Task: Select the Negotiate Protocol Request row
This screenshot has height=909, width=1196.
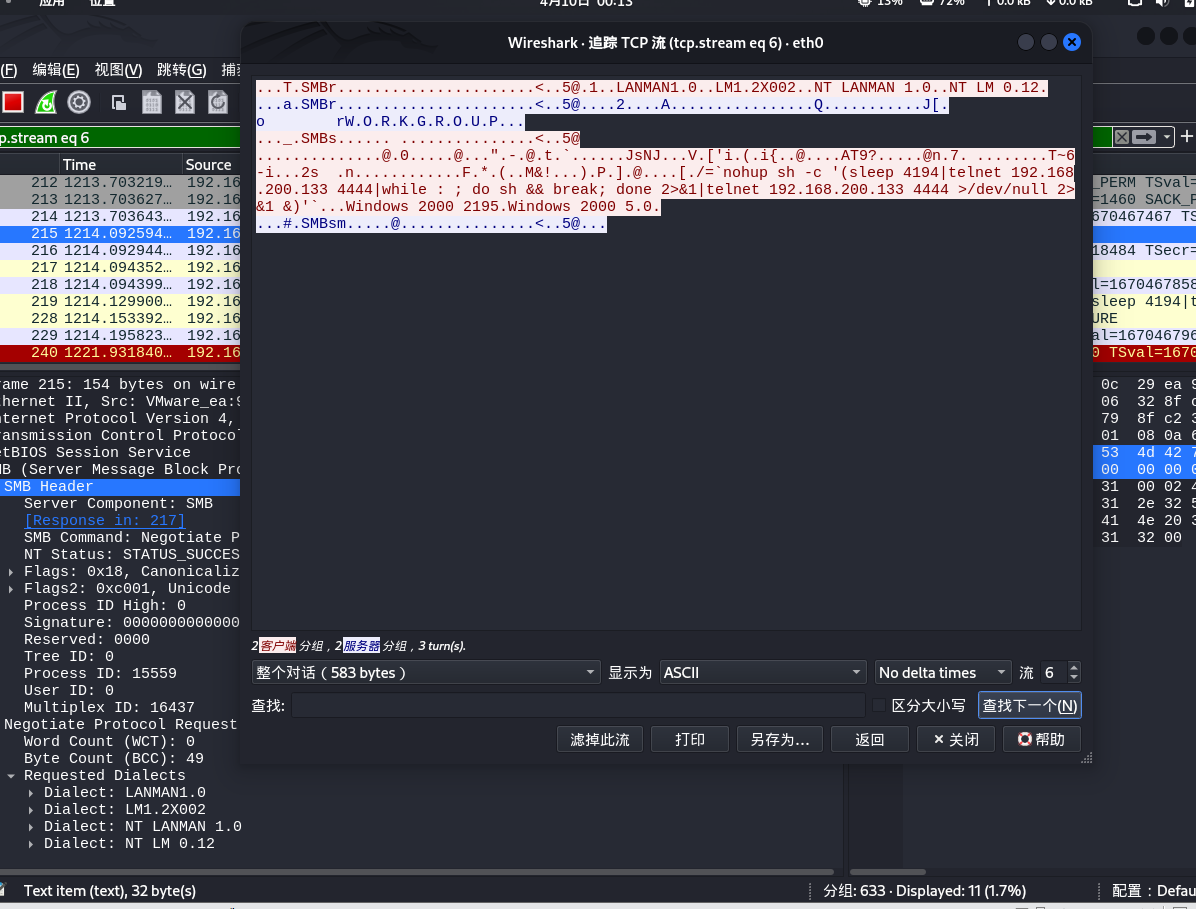Action: tap(120, 724)
